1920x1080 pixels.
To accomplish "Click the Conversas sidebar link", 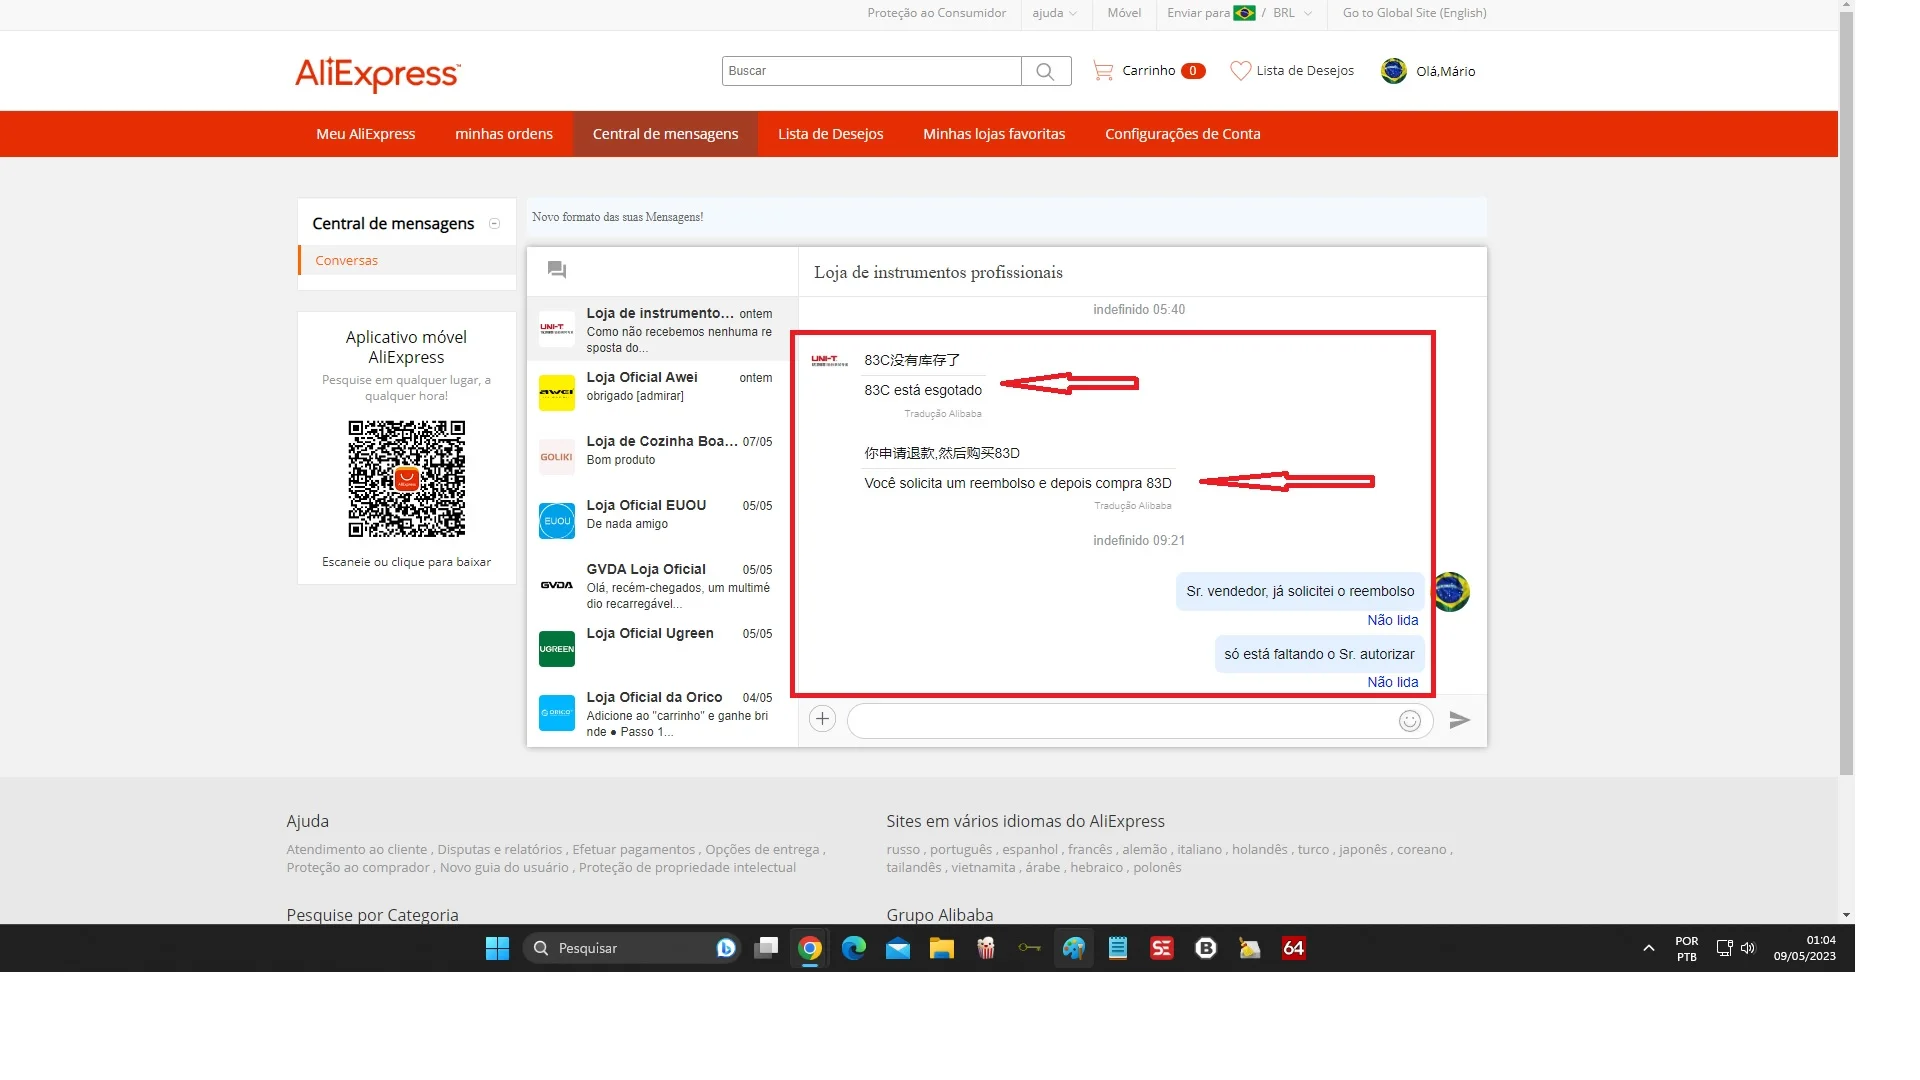I will (346, 260).
